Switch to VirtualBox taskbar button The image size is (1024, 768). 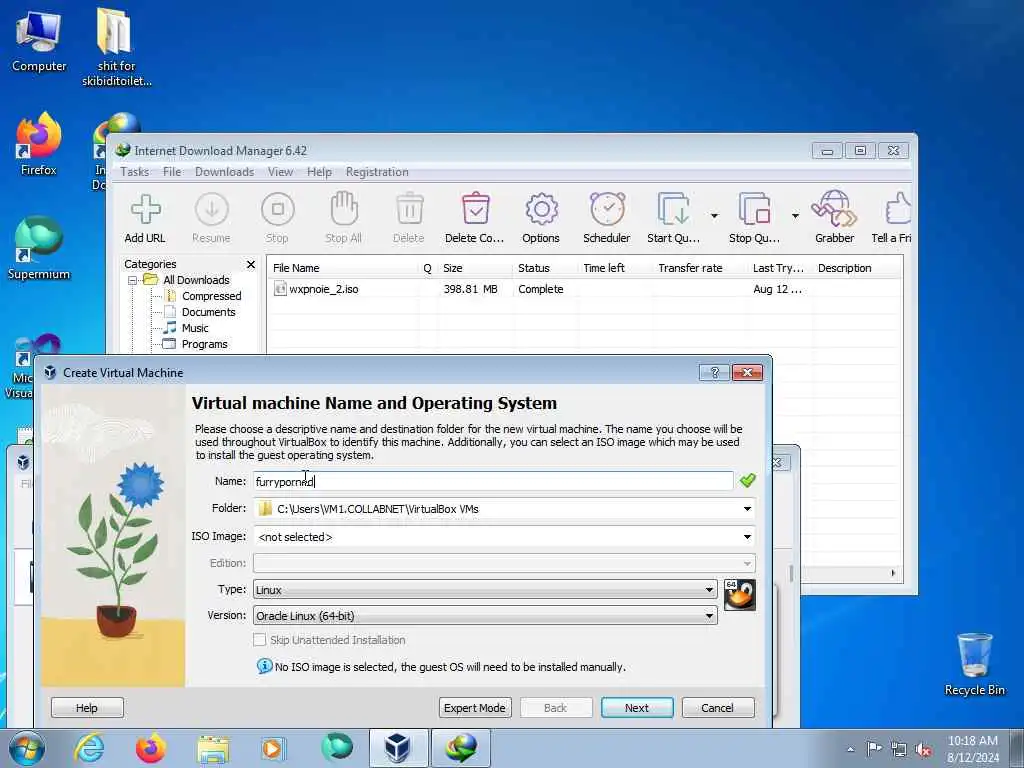398,748
